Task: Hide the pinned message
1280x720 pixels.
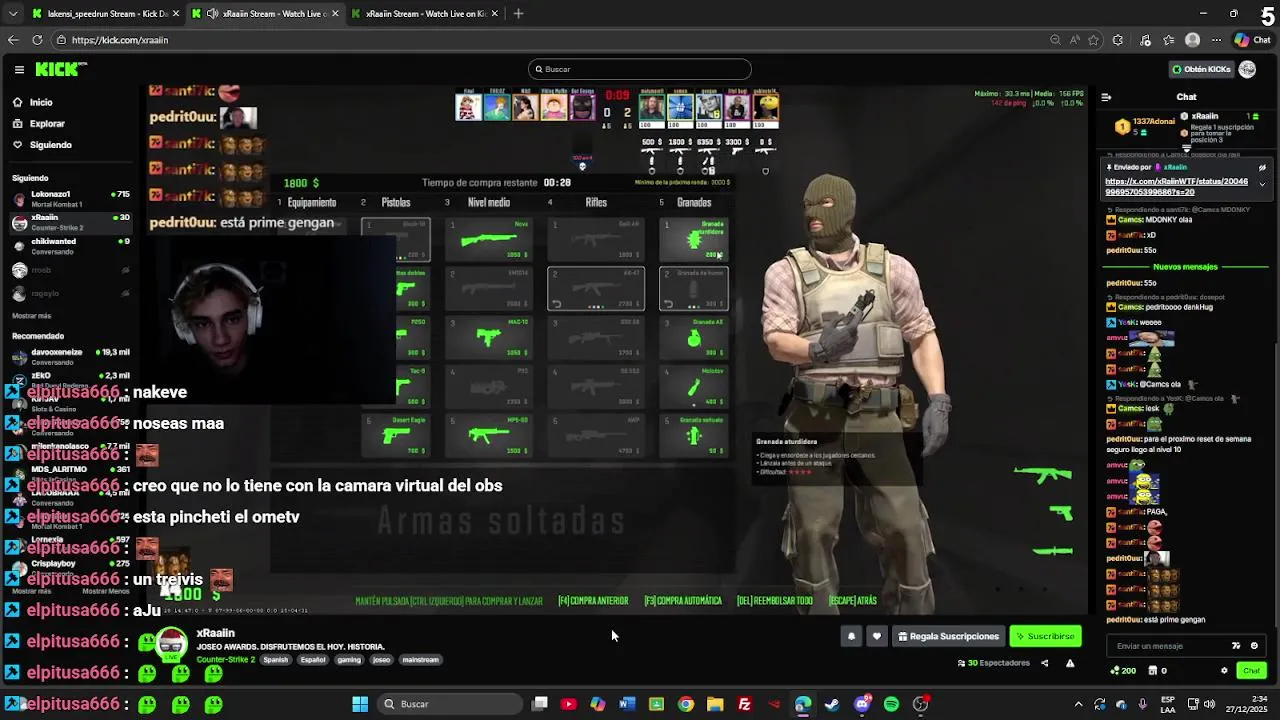Action: 1262,168
